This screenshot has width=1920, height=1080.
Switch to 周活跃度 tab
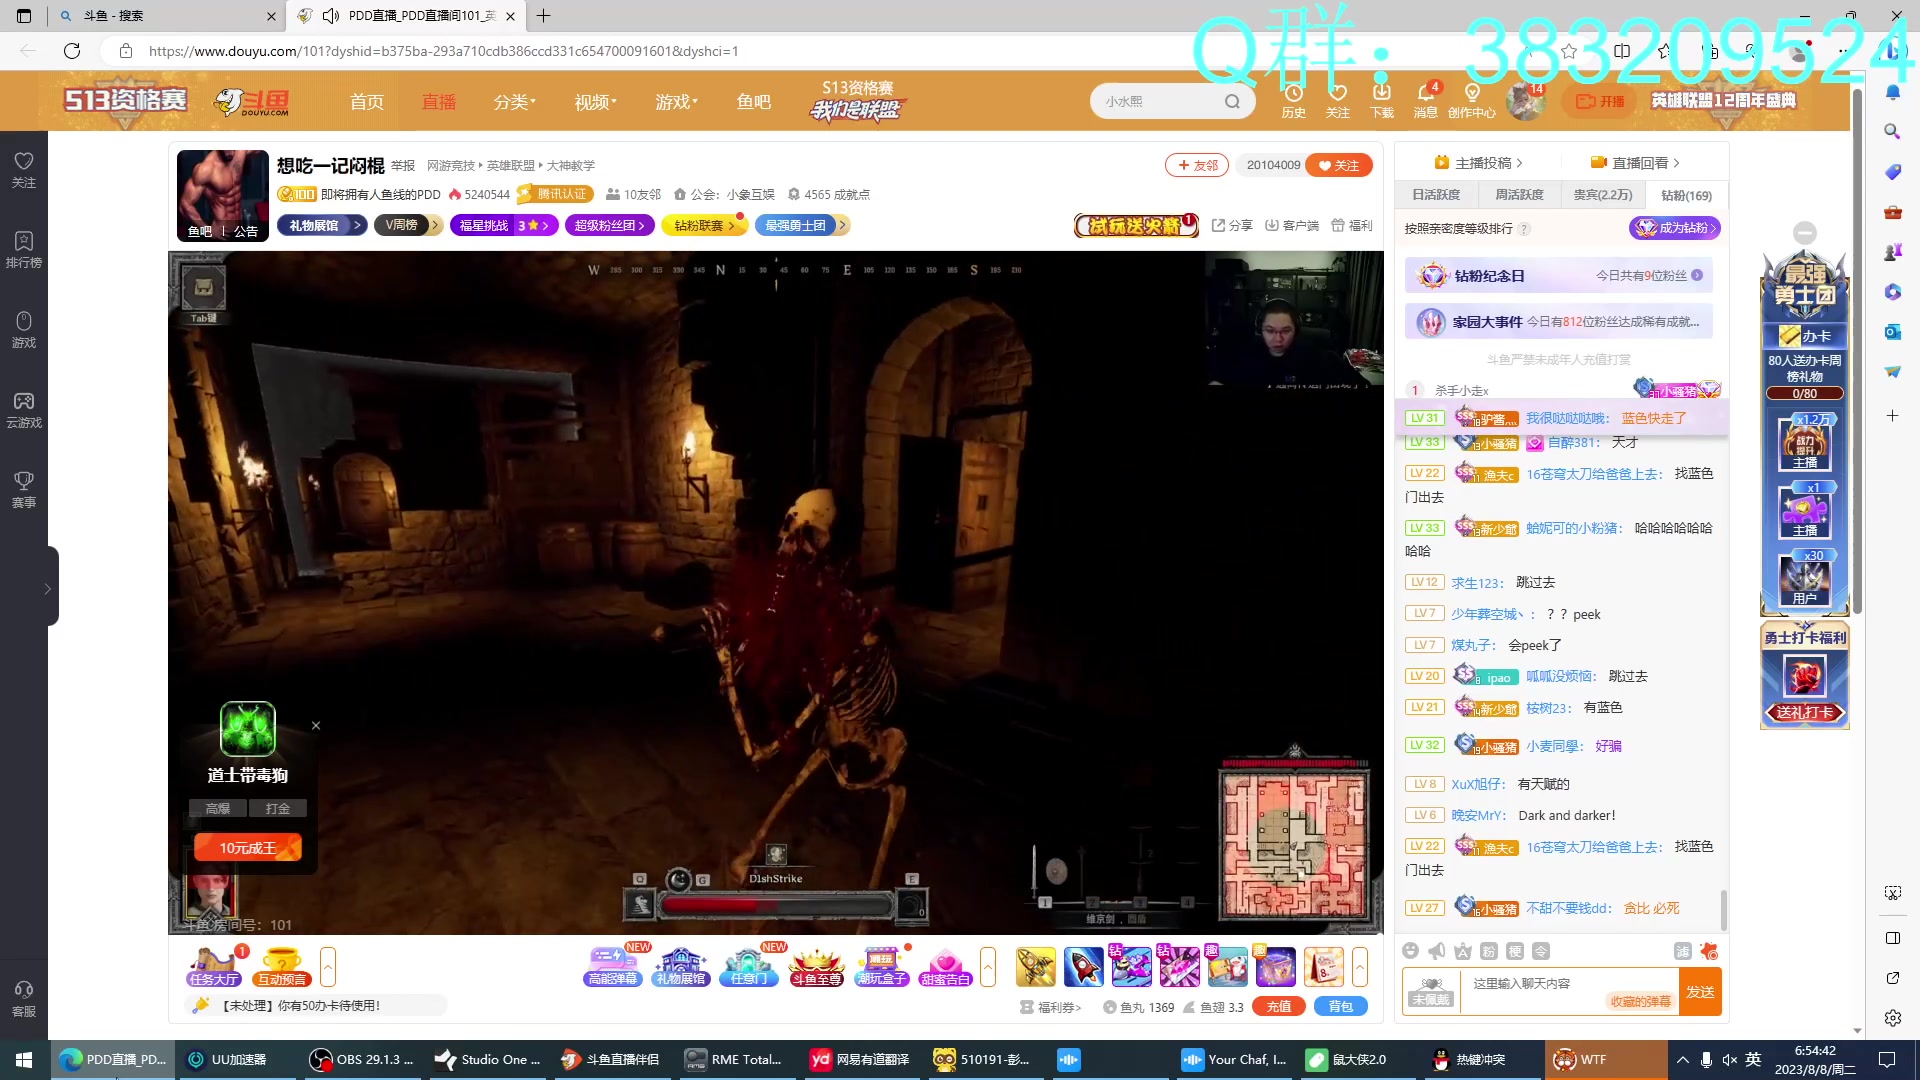[1518, 195]
